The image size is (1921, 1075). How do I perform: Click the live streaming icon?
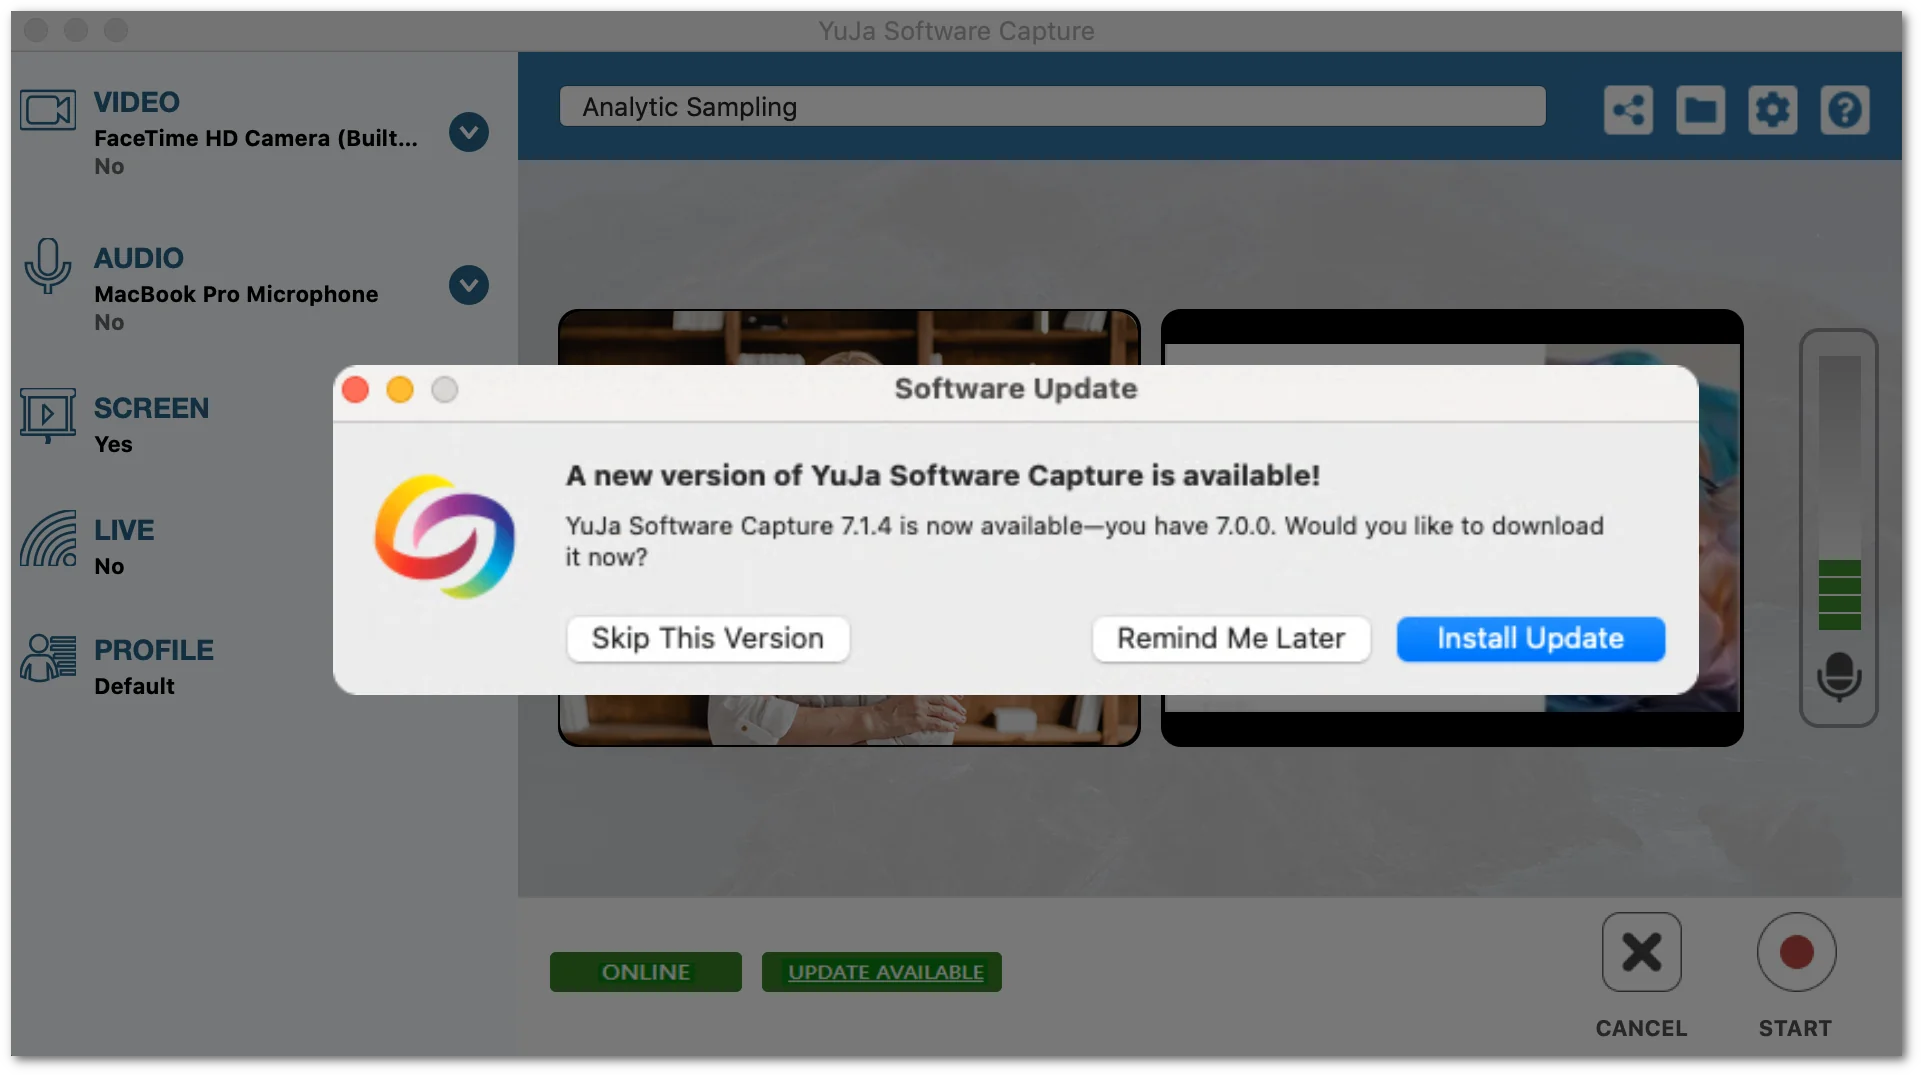pos(47,539)
